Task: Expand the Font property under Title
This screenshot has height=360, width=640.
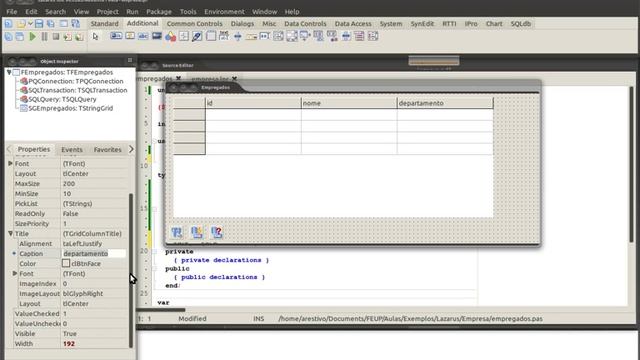Action: 15,273
